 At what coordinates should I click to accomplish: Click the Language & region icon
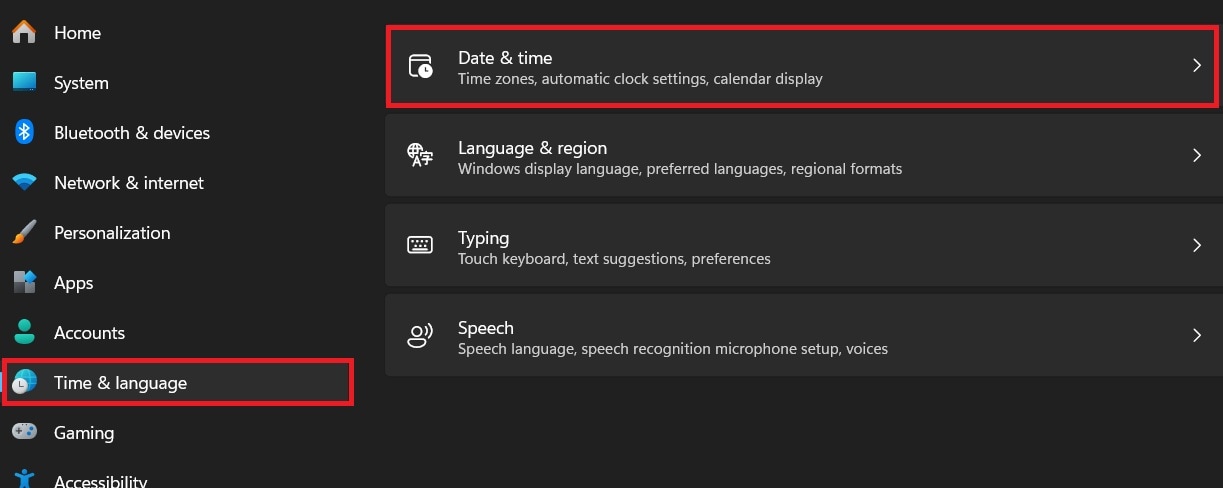tap(421, 155)
